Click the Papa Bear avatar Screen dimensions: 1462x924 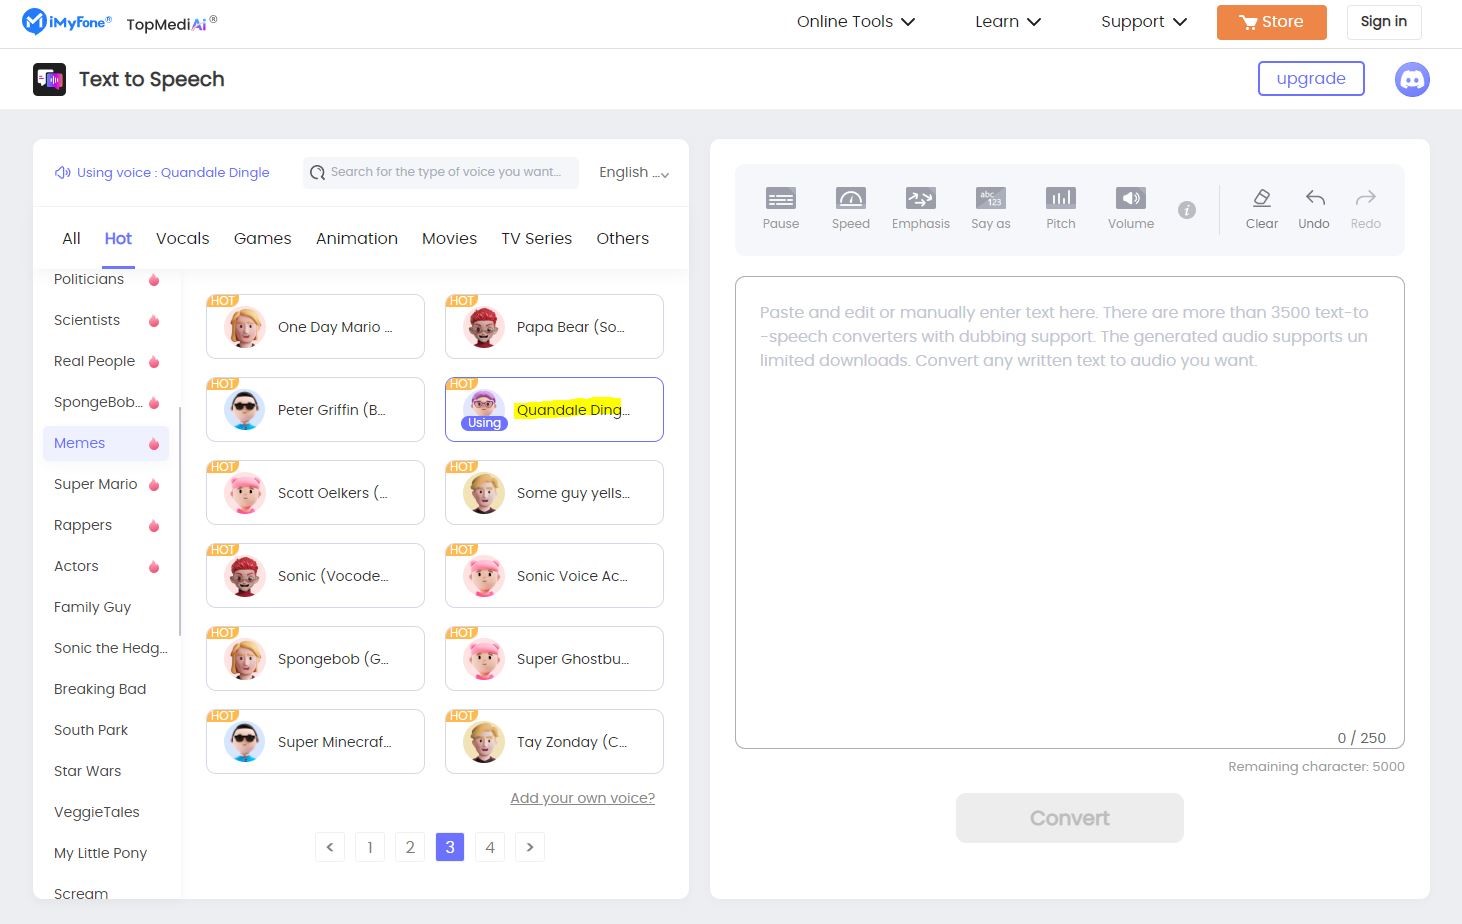[x=483, y=327]
